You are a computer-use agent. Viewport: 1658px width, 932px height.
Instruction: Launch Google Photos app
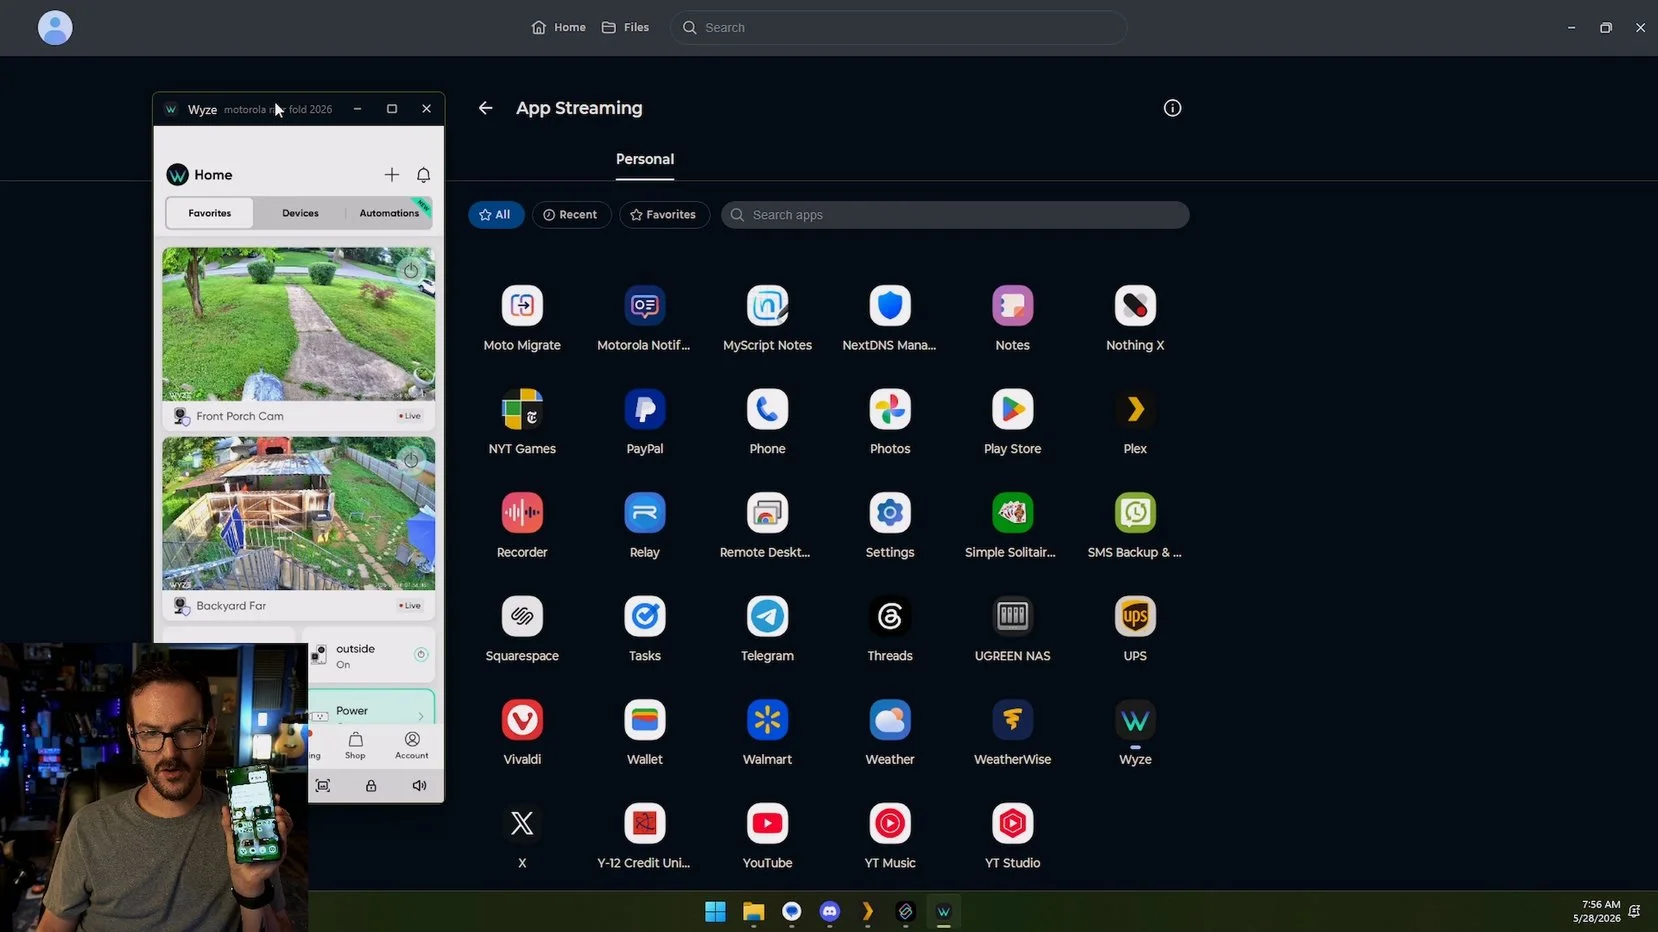pos(890,409)
